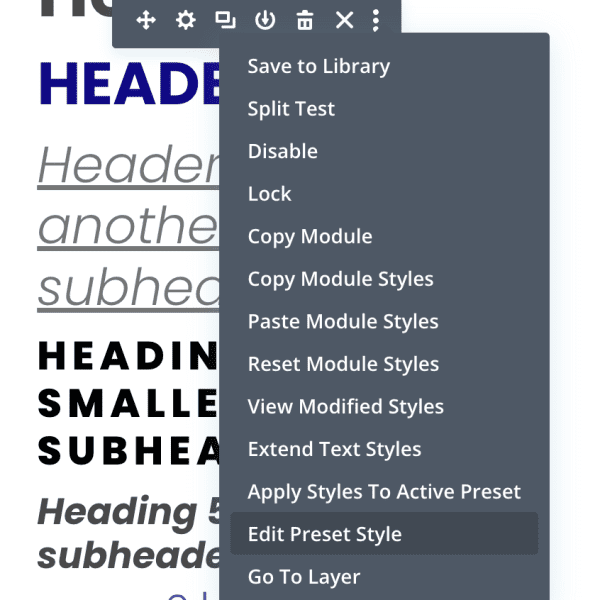Image resolution: width=600 pixels, height=600 pixels.
Task: Open Edit Preset Style option
Action: click(x=325, y=534)
